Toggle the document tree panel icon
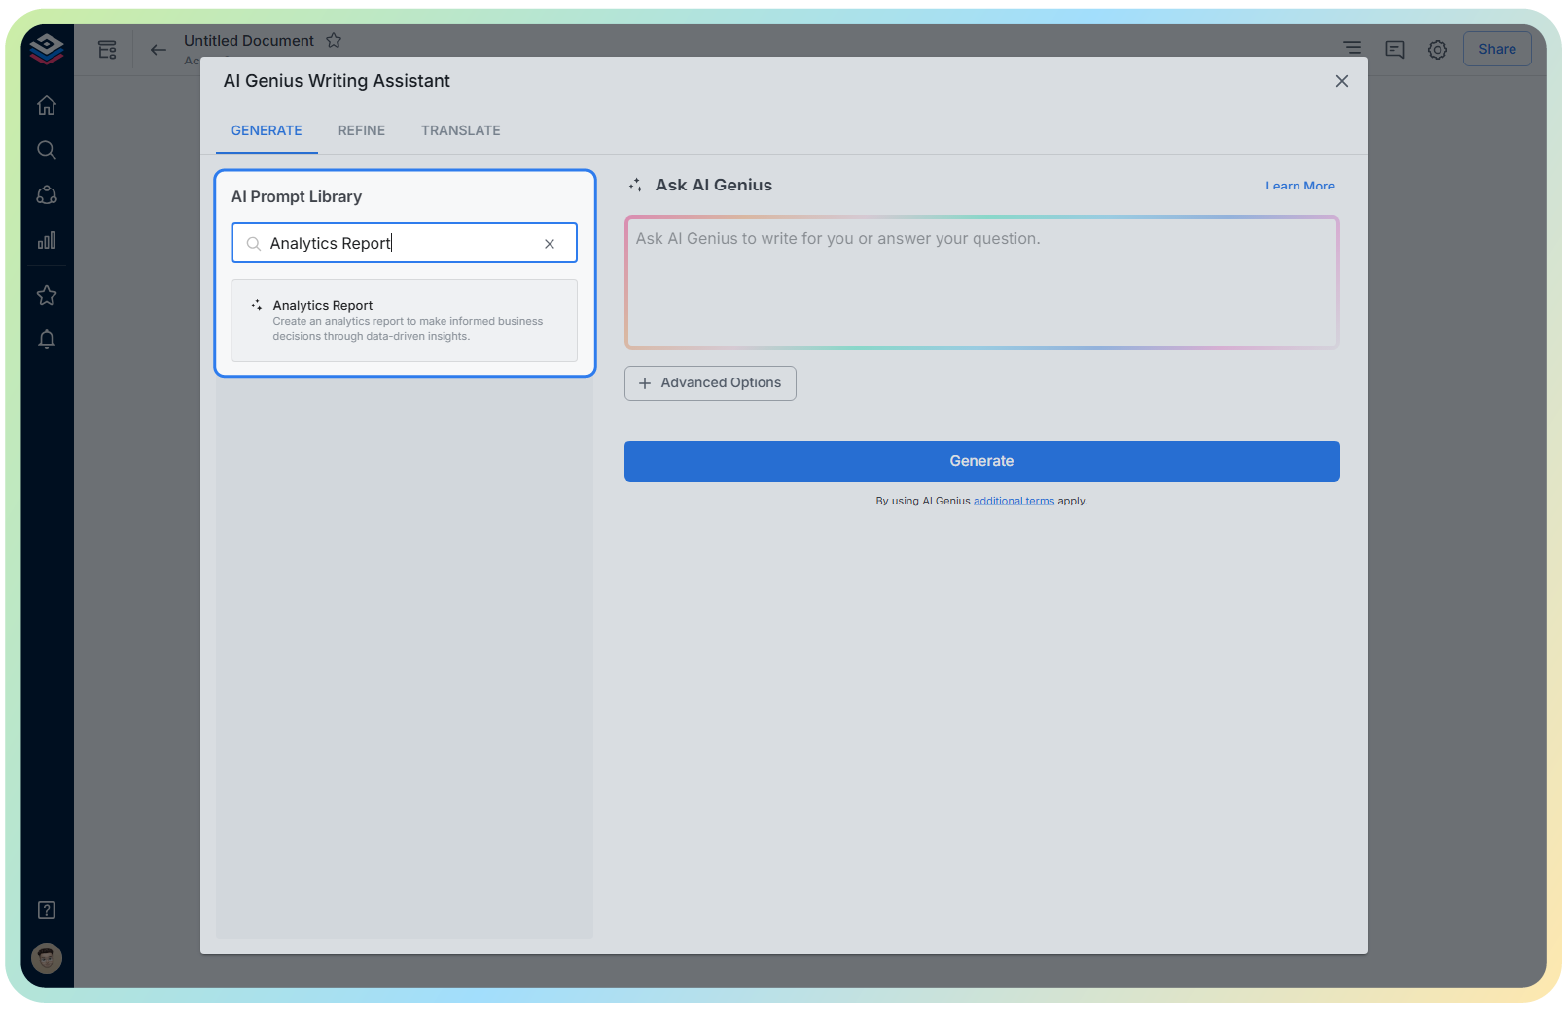1567x1011 pixels. pos(107,49)
